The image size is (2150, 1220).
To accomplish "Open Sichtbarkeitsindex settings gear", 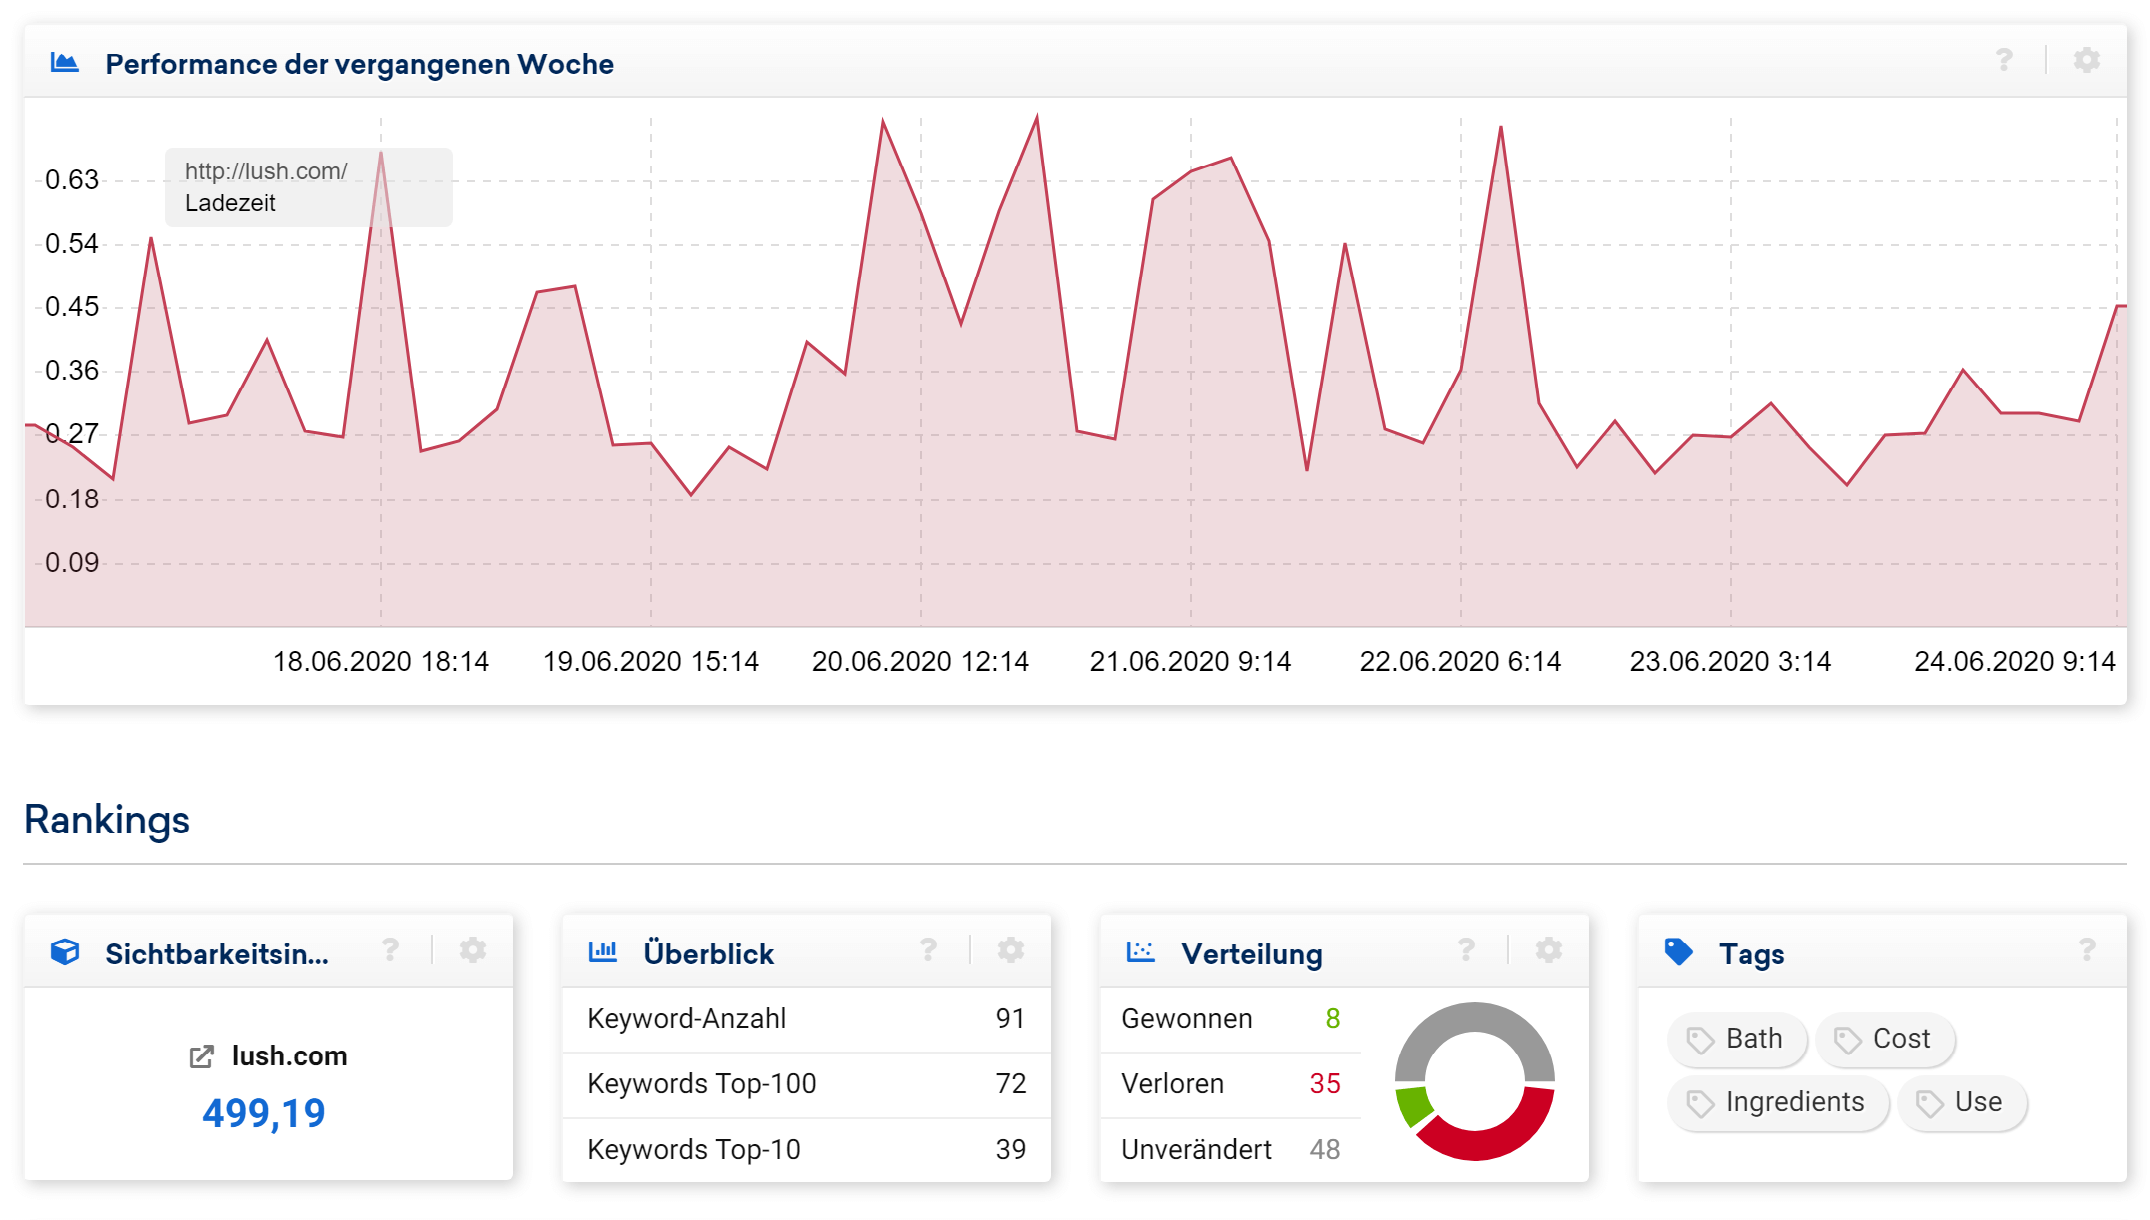I will [473, 950].
